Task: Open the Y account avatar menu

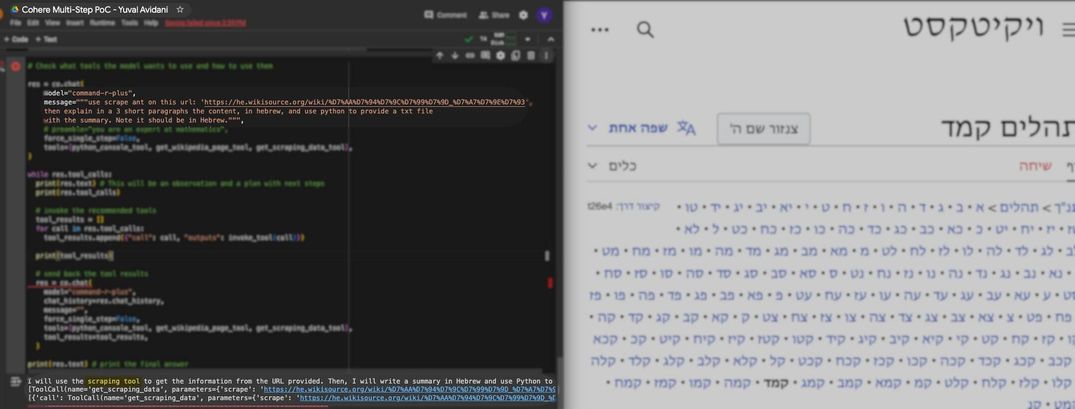Action: 544,14
